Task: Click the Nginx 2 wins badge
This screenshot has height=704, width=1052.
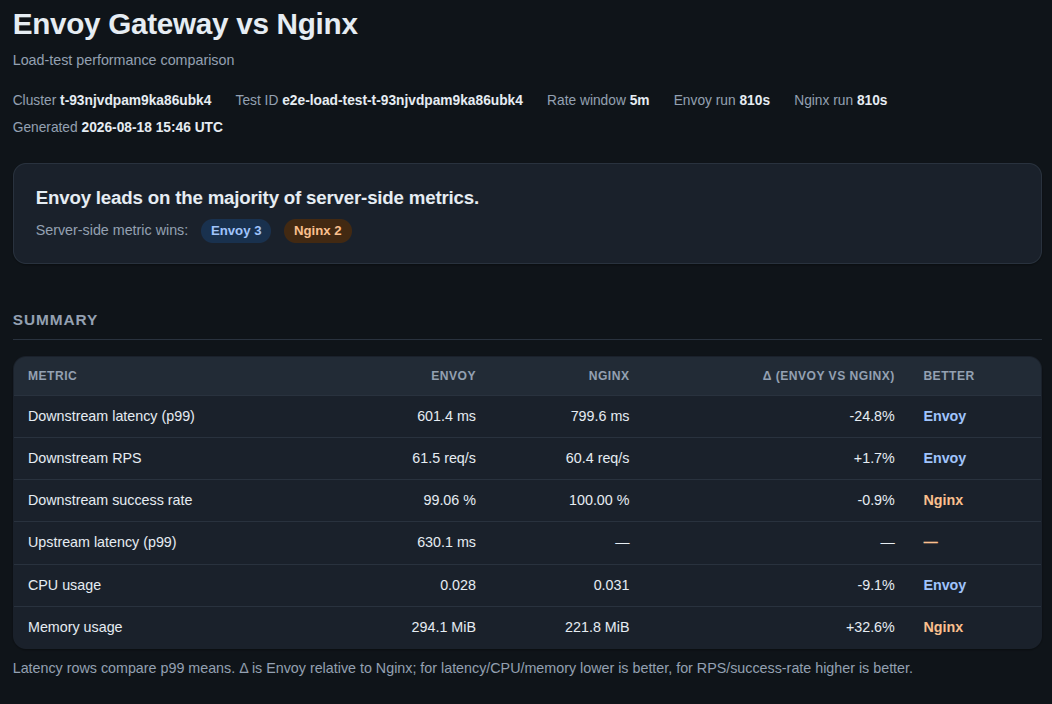Action: [318, 231]
